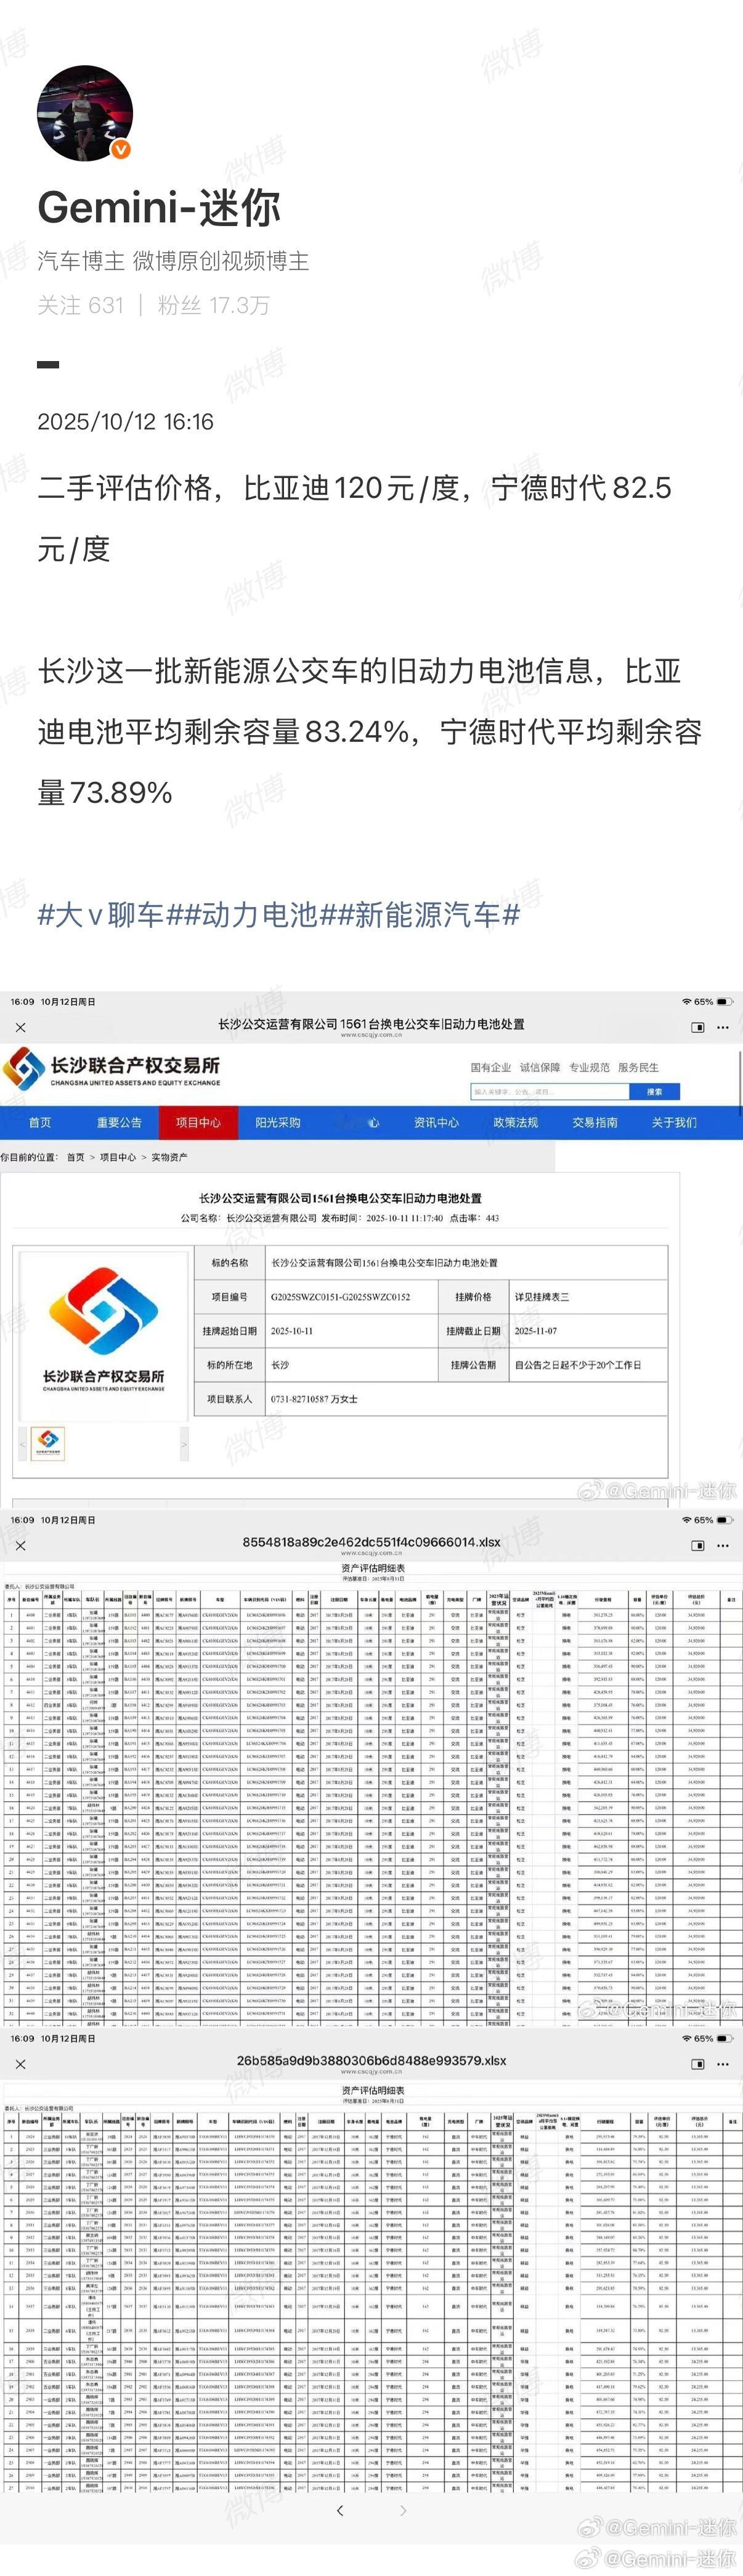
Task: Open the 资讯中心 navigation tab
Action: tap(436, 1122)
